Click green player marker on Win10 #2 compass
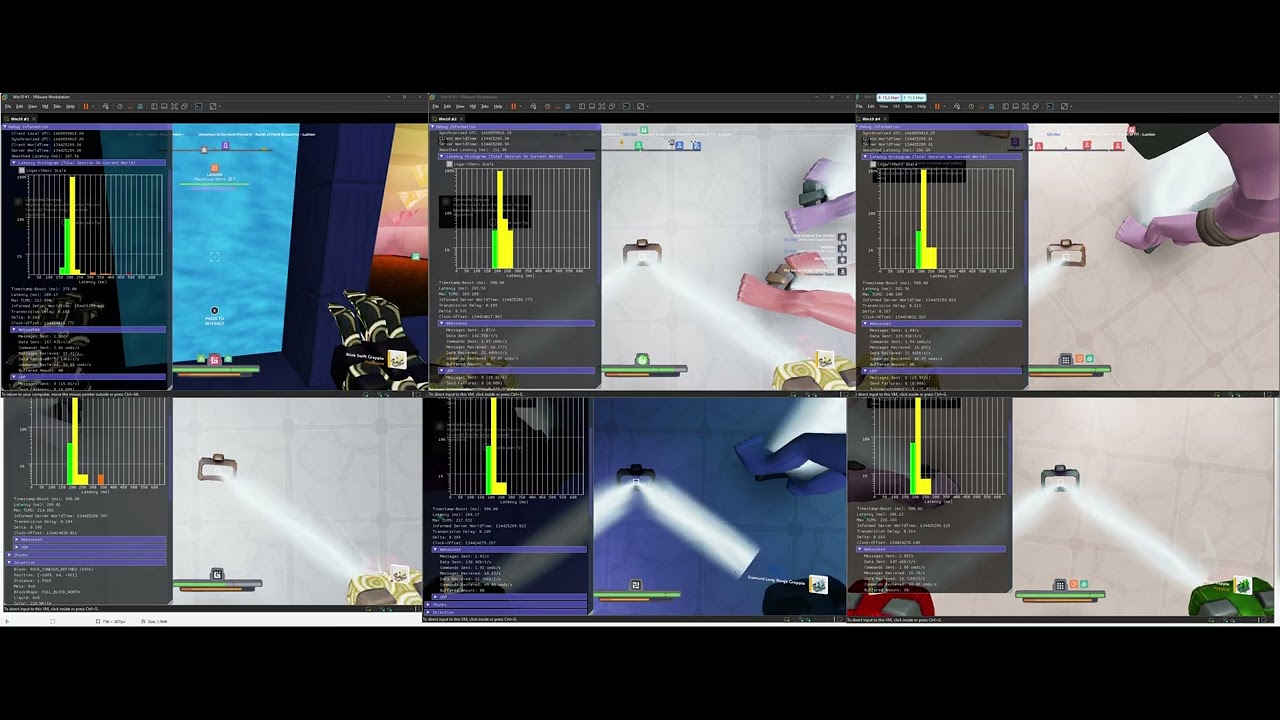This screenshot has height=720, width=1280. point(639,145)
